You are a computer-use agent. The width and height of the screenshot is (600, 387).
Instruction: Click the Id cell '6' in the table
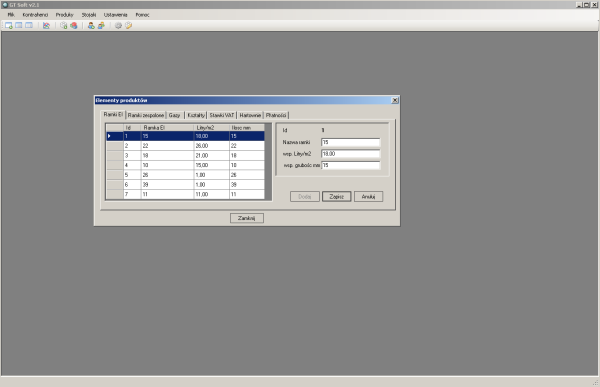pos(132,185)
